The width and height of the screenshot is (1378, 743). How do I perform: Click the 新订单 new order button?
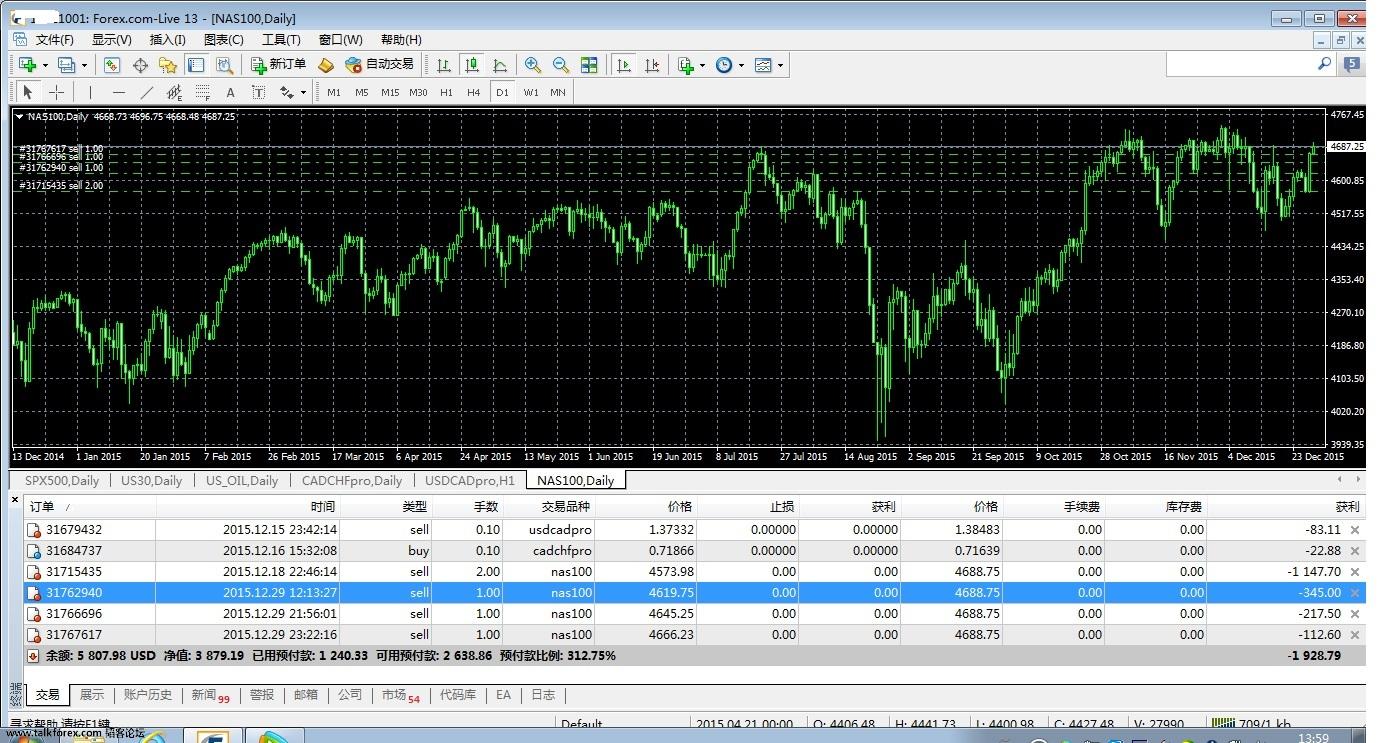pos(278,65)
